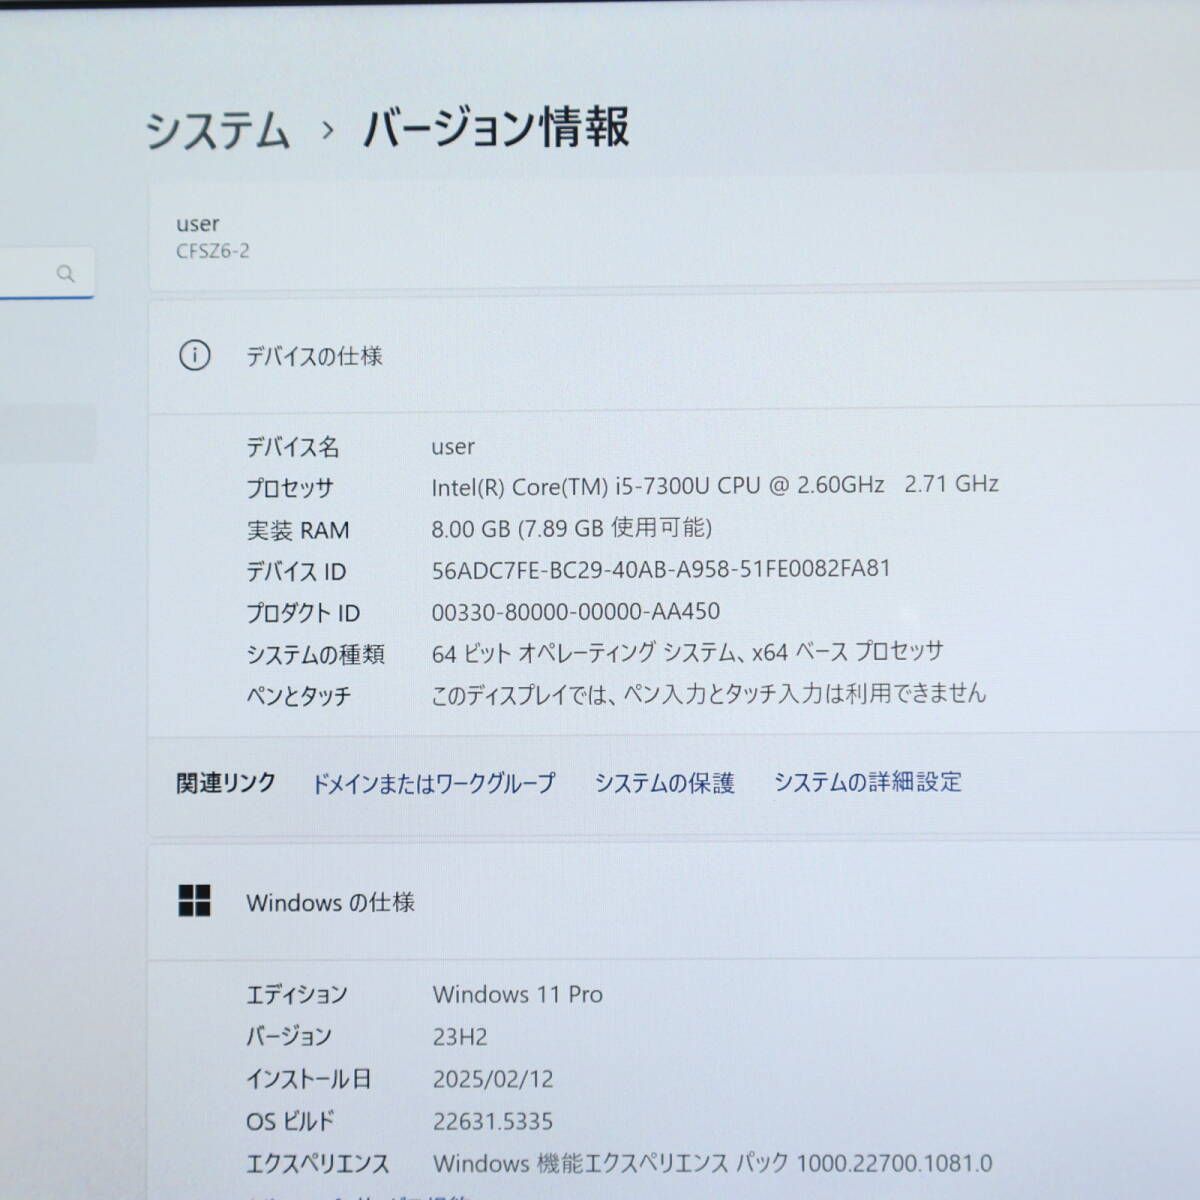This screenshot has width=1200, height=1200.
Task: Select the 23H2 version value
Action: coord(460,1037)
